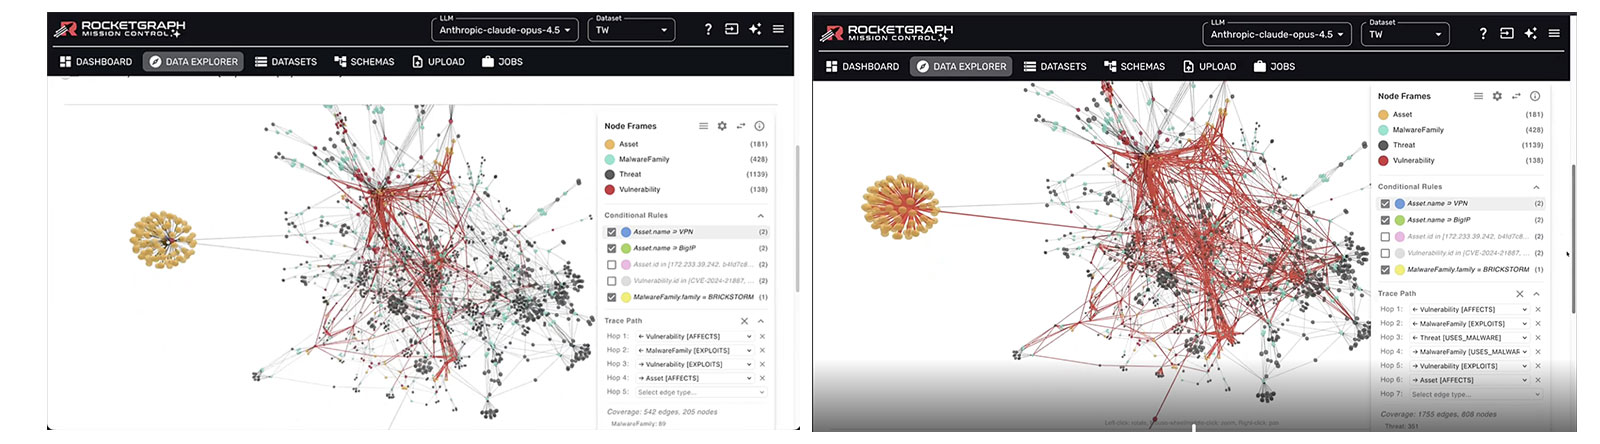Enable Asset.id rule checkbox in right window
Viewport: 1600px width, 444px height.
point(1385,237)
